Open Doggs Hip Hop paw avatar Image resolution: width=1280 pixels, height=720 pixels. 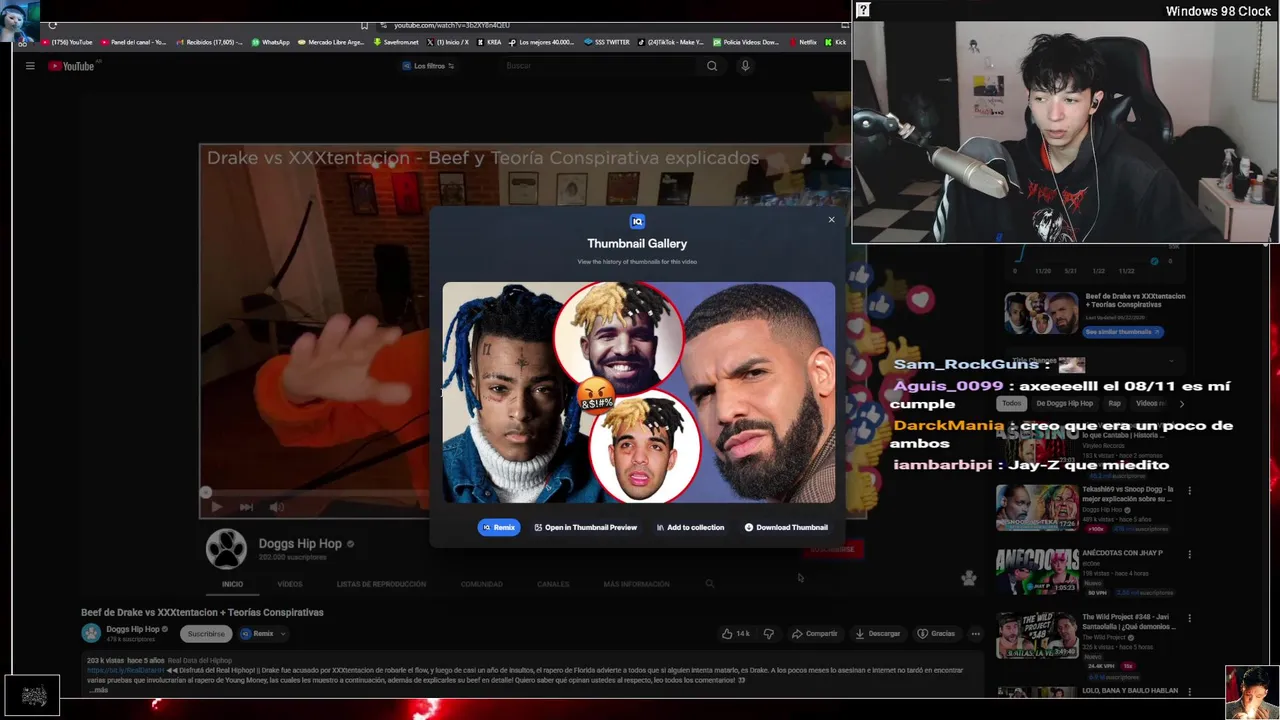(226, 549)
